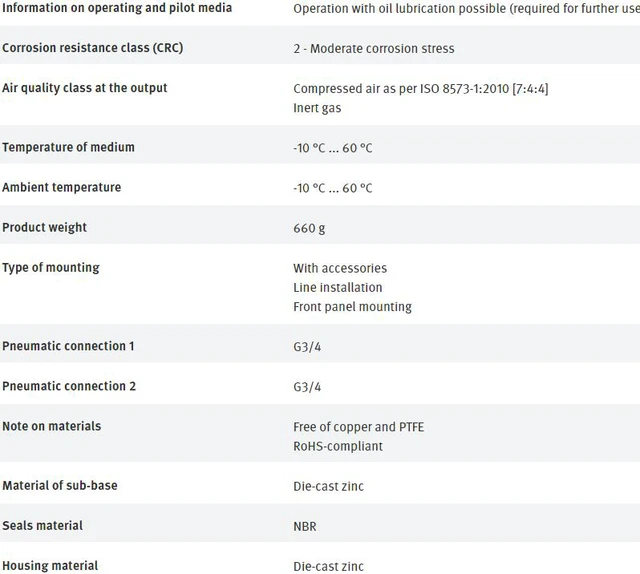Select the 'Front panel mounting' text
640x574 pixels.
352,307
